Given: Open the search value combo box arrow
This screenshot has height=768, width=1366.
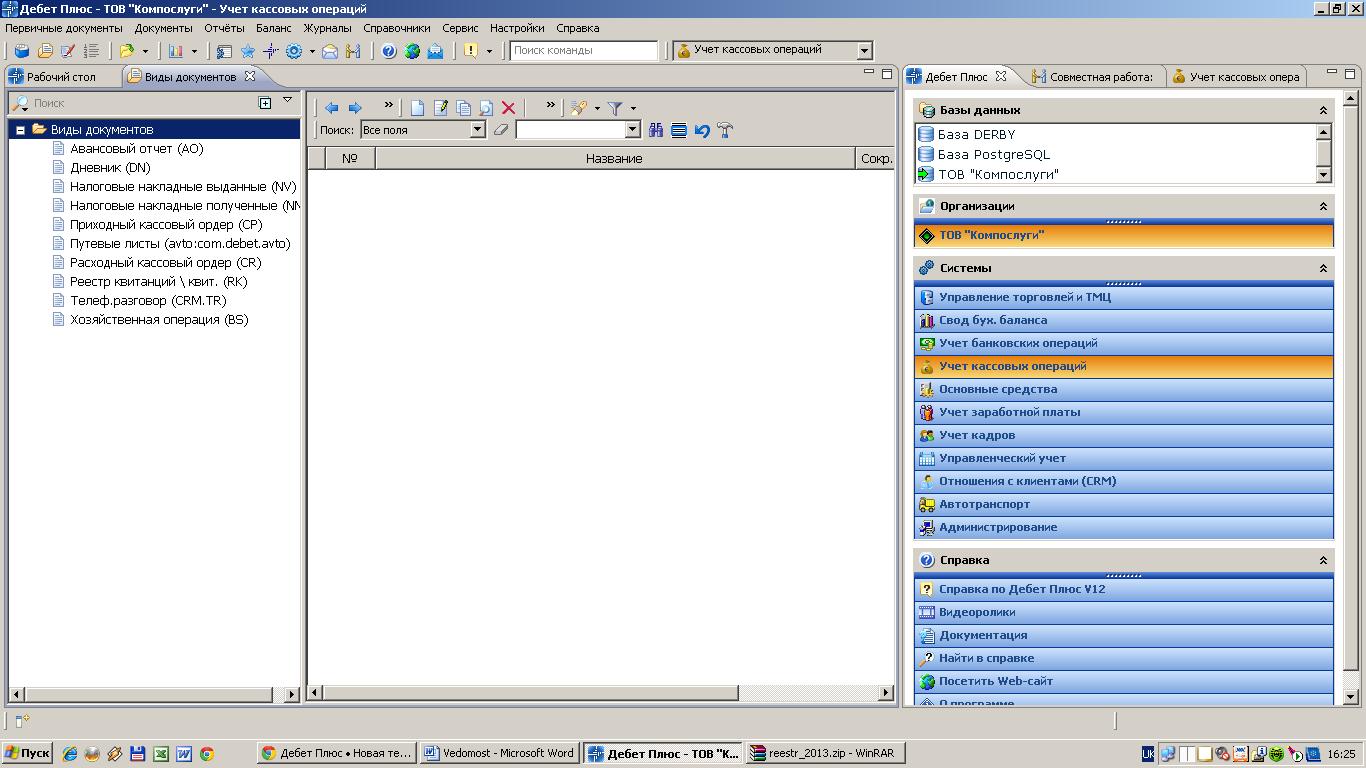Looking at the screenshot, I should click(x=632, y=129).
